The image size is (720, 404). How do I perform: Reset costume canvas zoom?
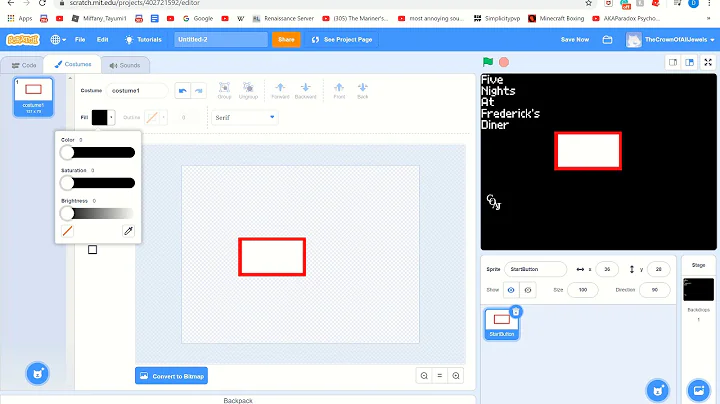439,376
